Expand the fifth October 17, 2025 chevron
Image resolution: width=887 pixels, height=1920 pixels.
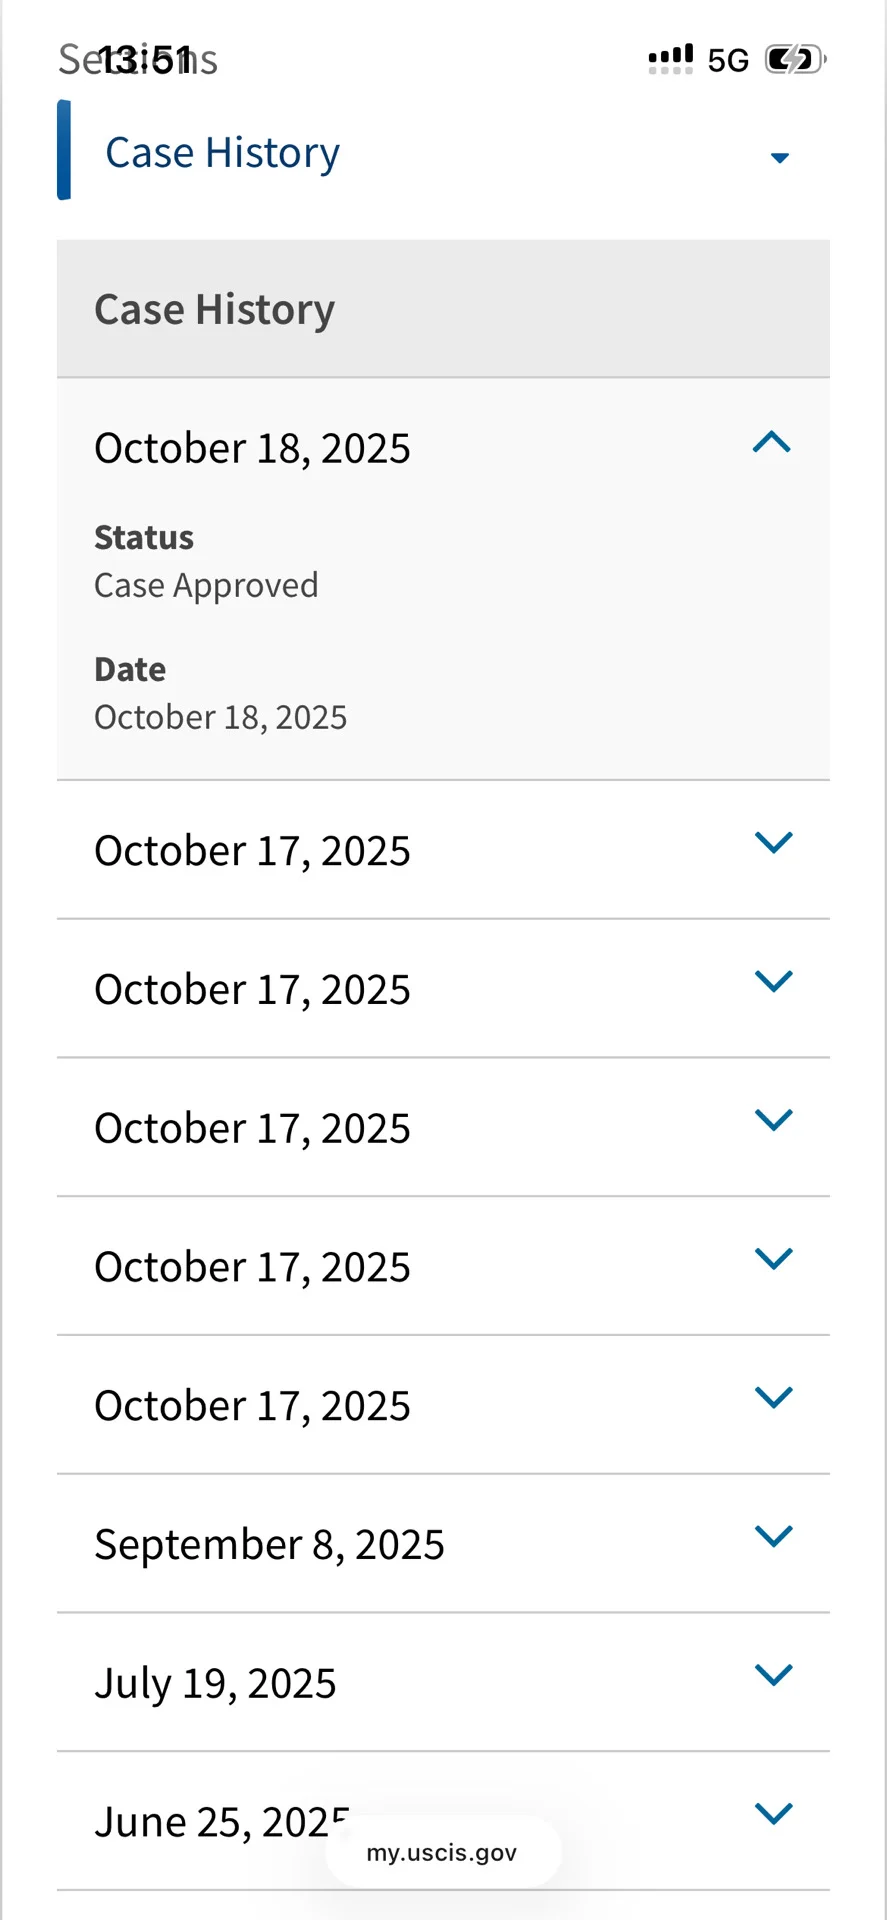click(x=774, y=1397)
